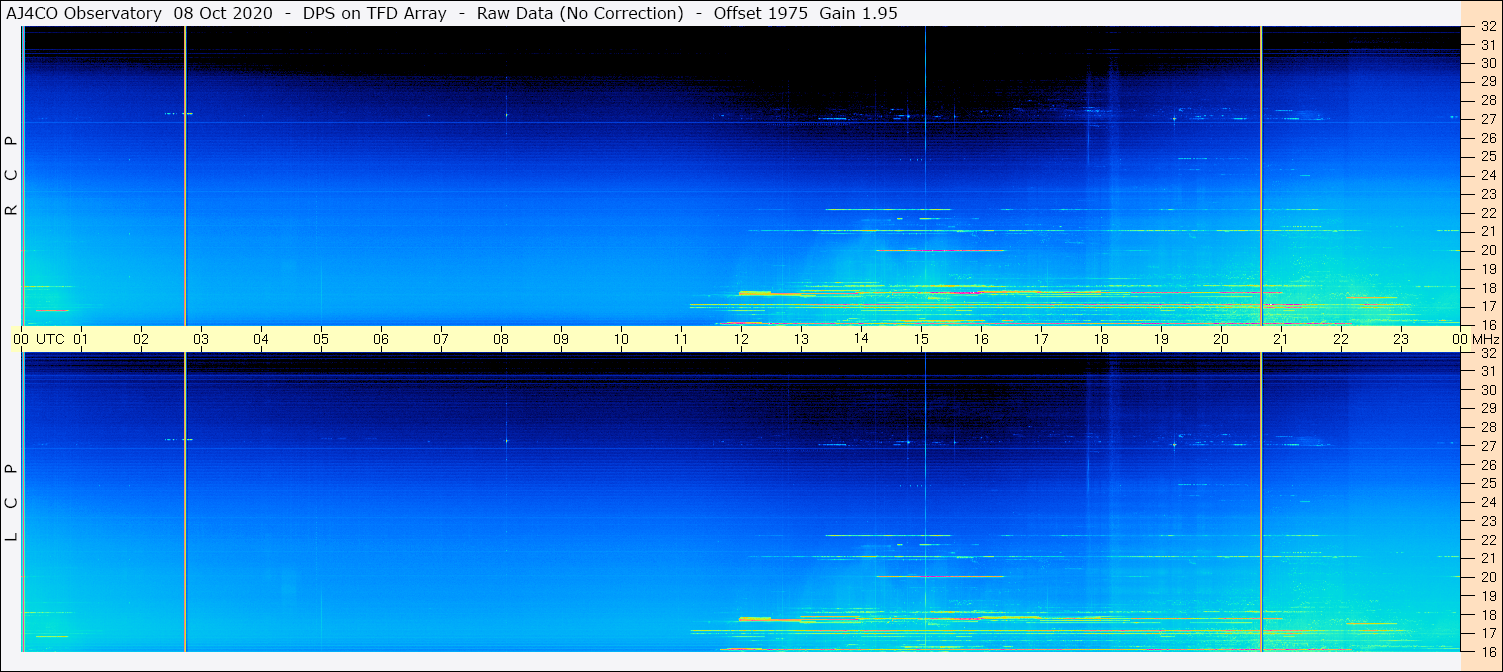Click the "UTC" label on time axis

click(51, 339)
